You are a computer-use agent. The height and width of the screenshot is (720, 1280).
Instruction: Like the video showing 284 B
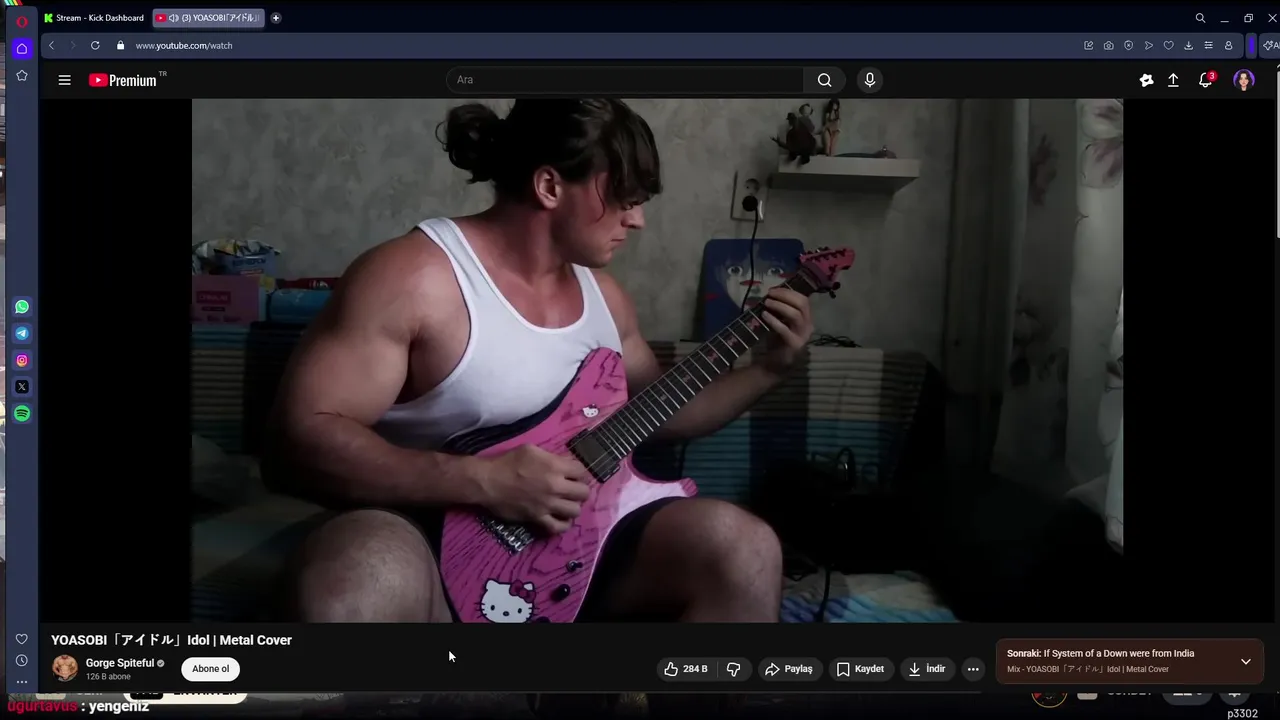pyautogui.click(x=686, y=669)
